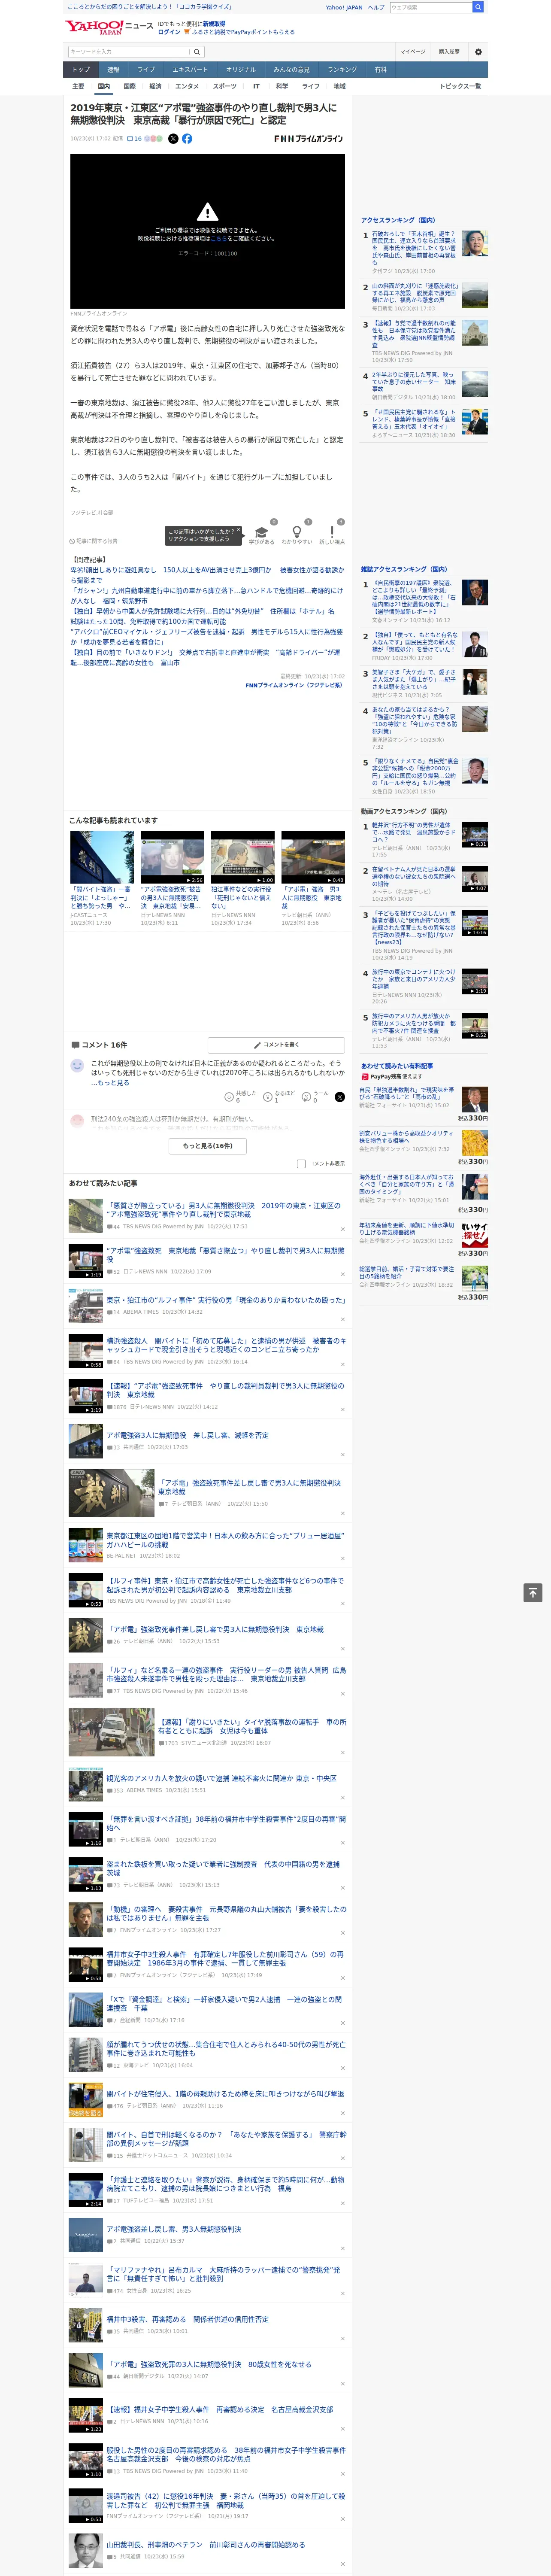The image size is (551, 2576).
Task: Toggle the コメント非表示 checkbox
Action: point(301,1164)
